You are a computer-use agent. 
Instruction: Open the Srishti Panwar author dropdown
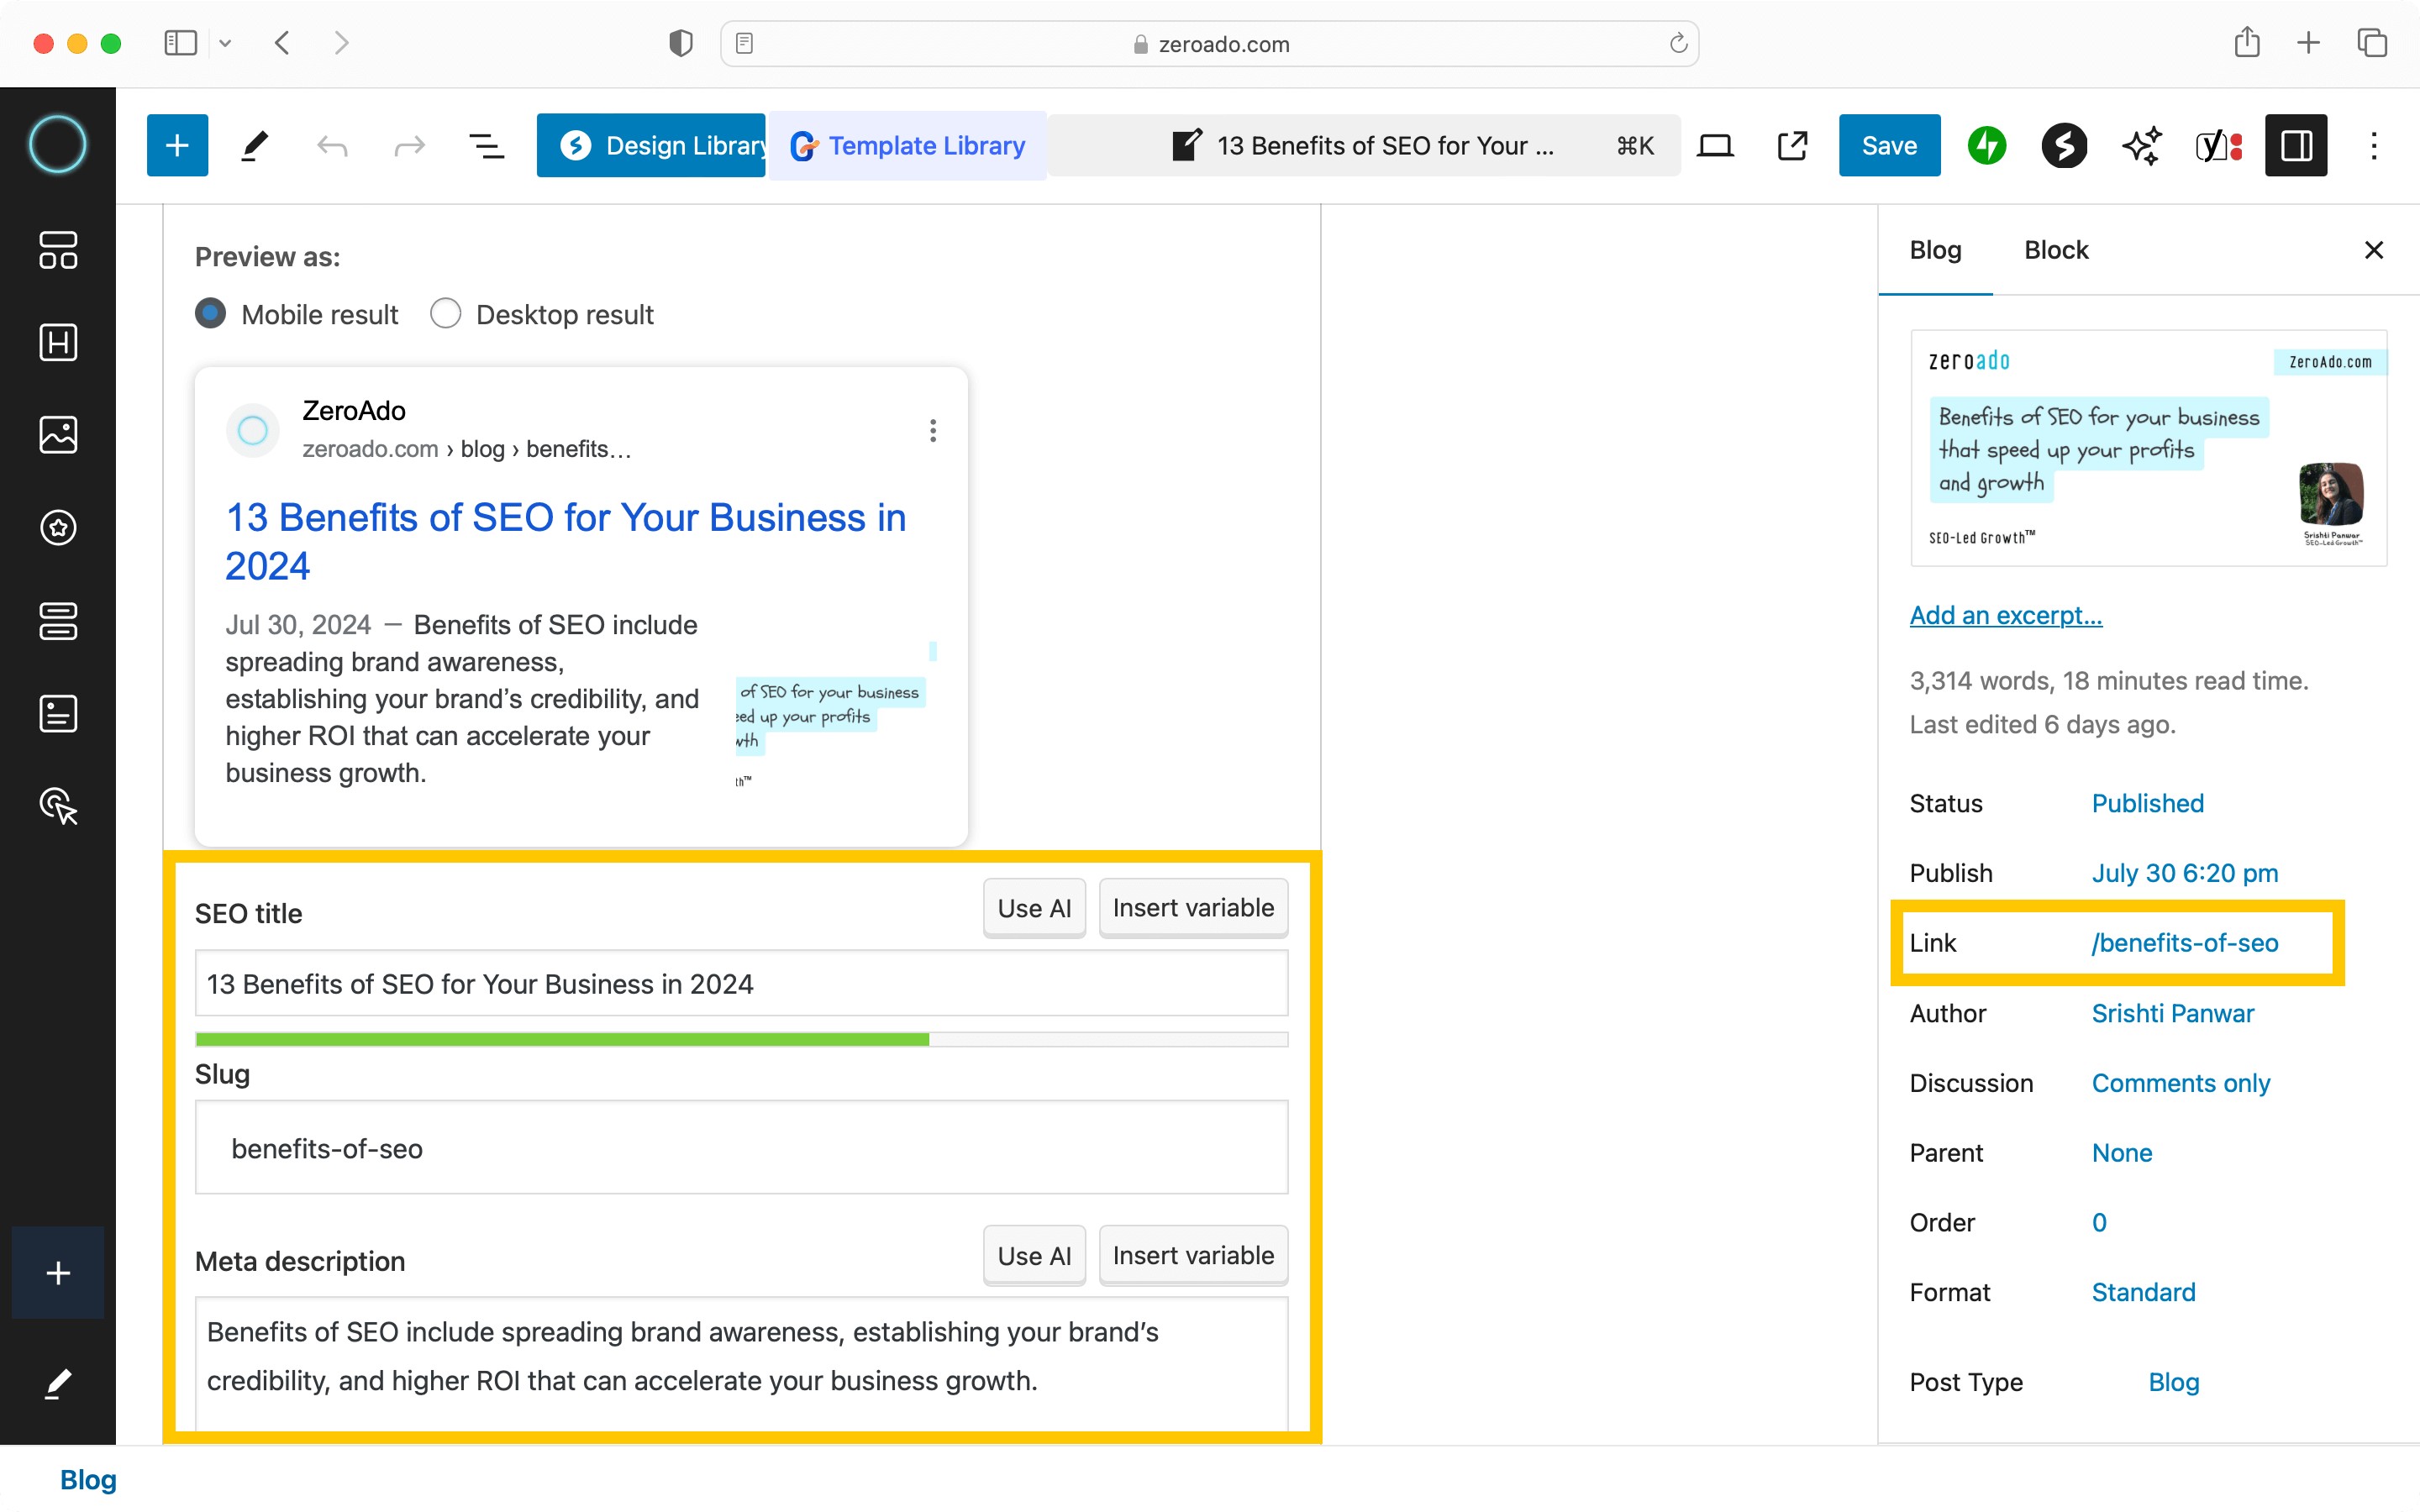pos(2172,1013)
